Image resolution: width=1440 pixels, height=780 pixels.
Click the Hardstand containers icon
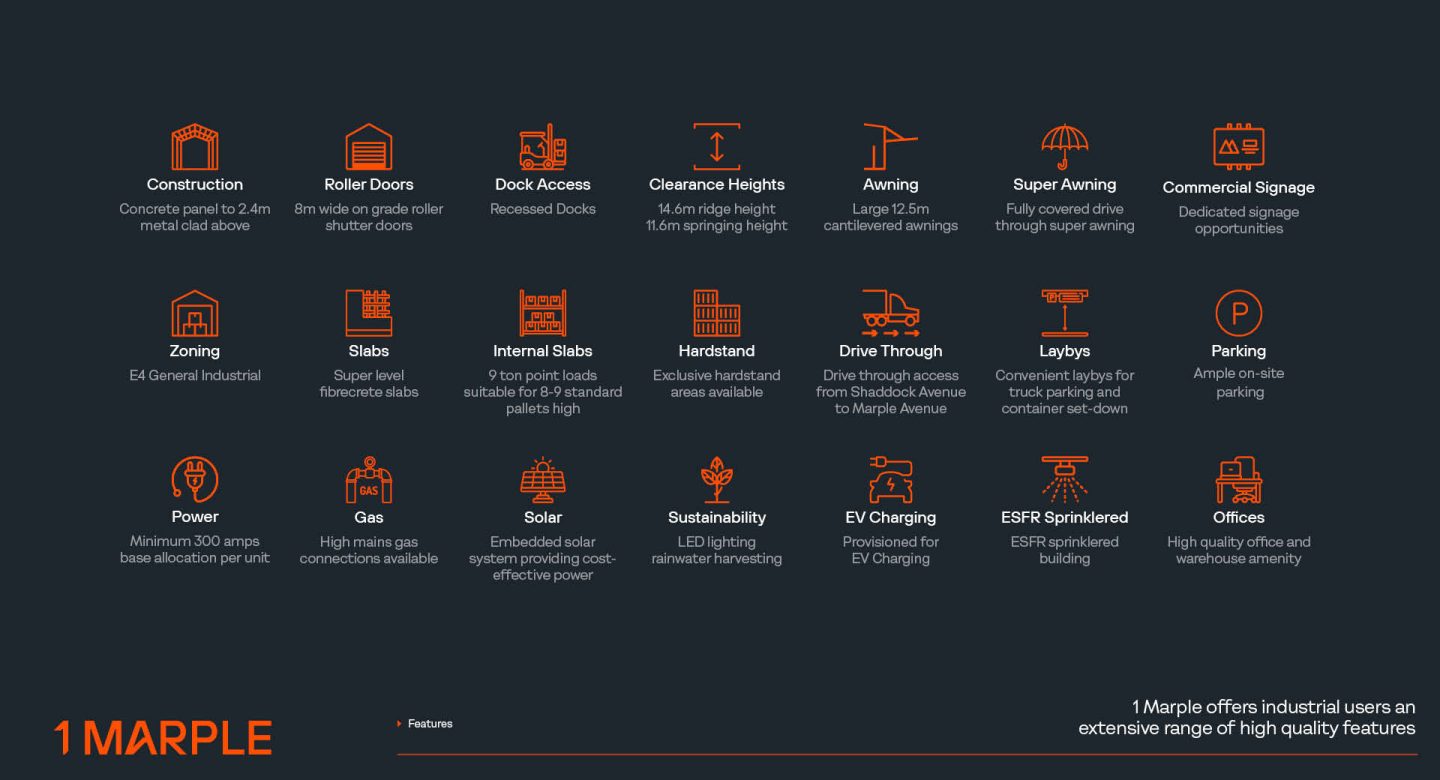pos(717,313)
